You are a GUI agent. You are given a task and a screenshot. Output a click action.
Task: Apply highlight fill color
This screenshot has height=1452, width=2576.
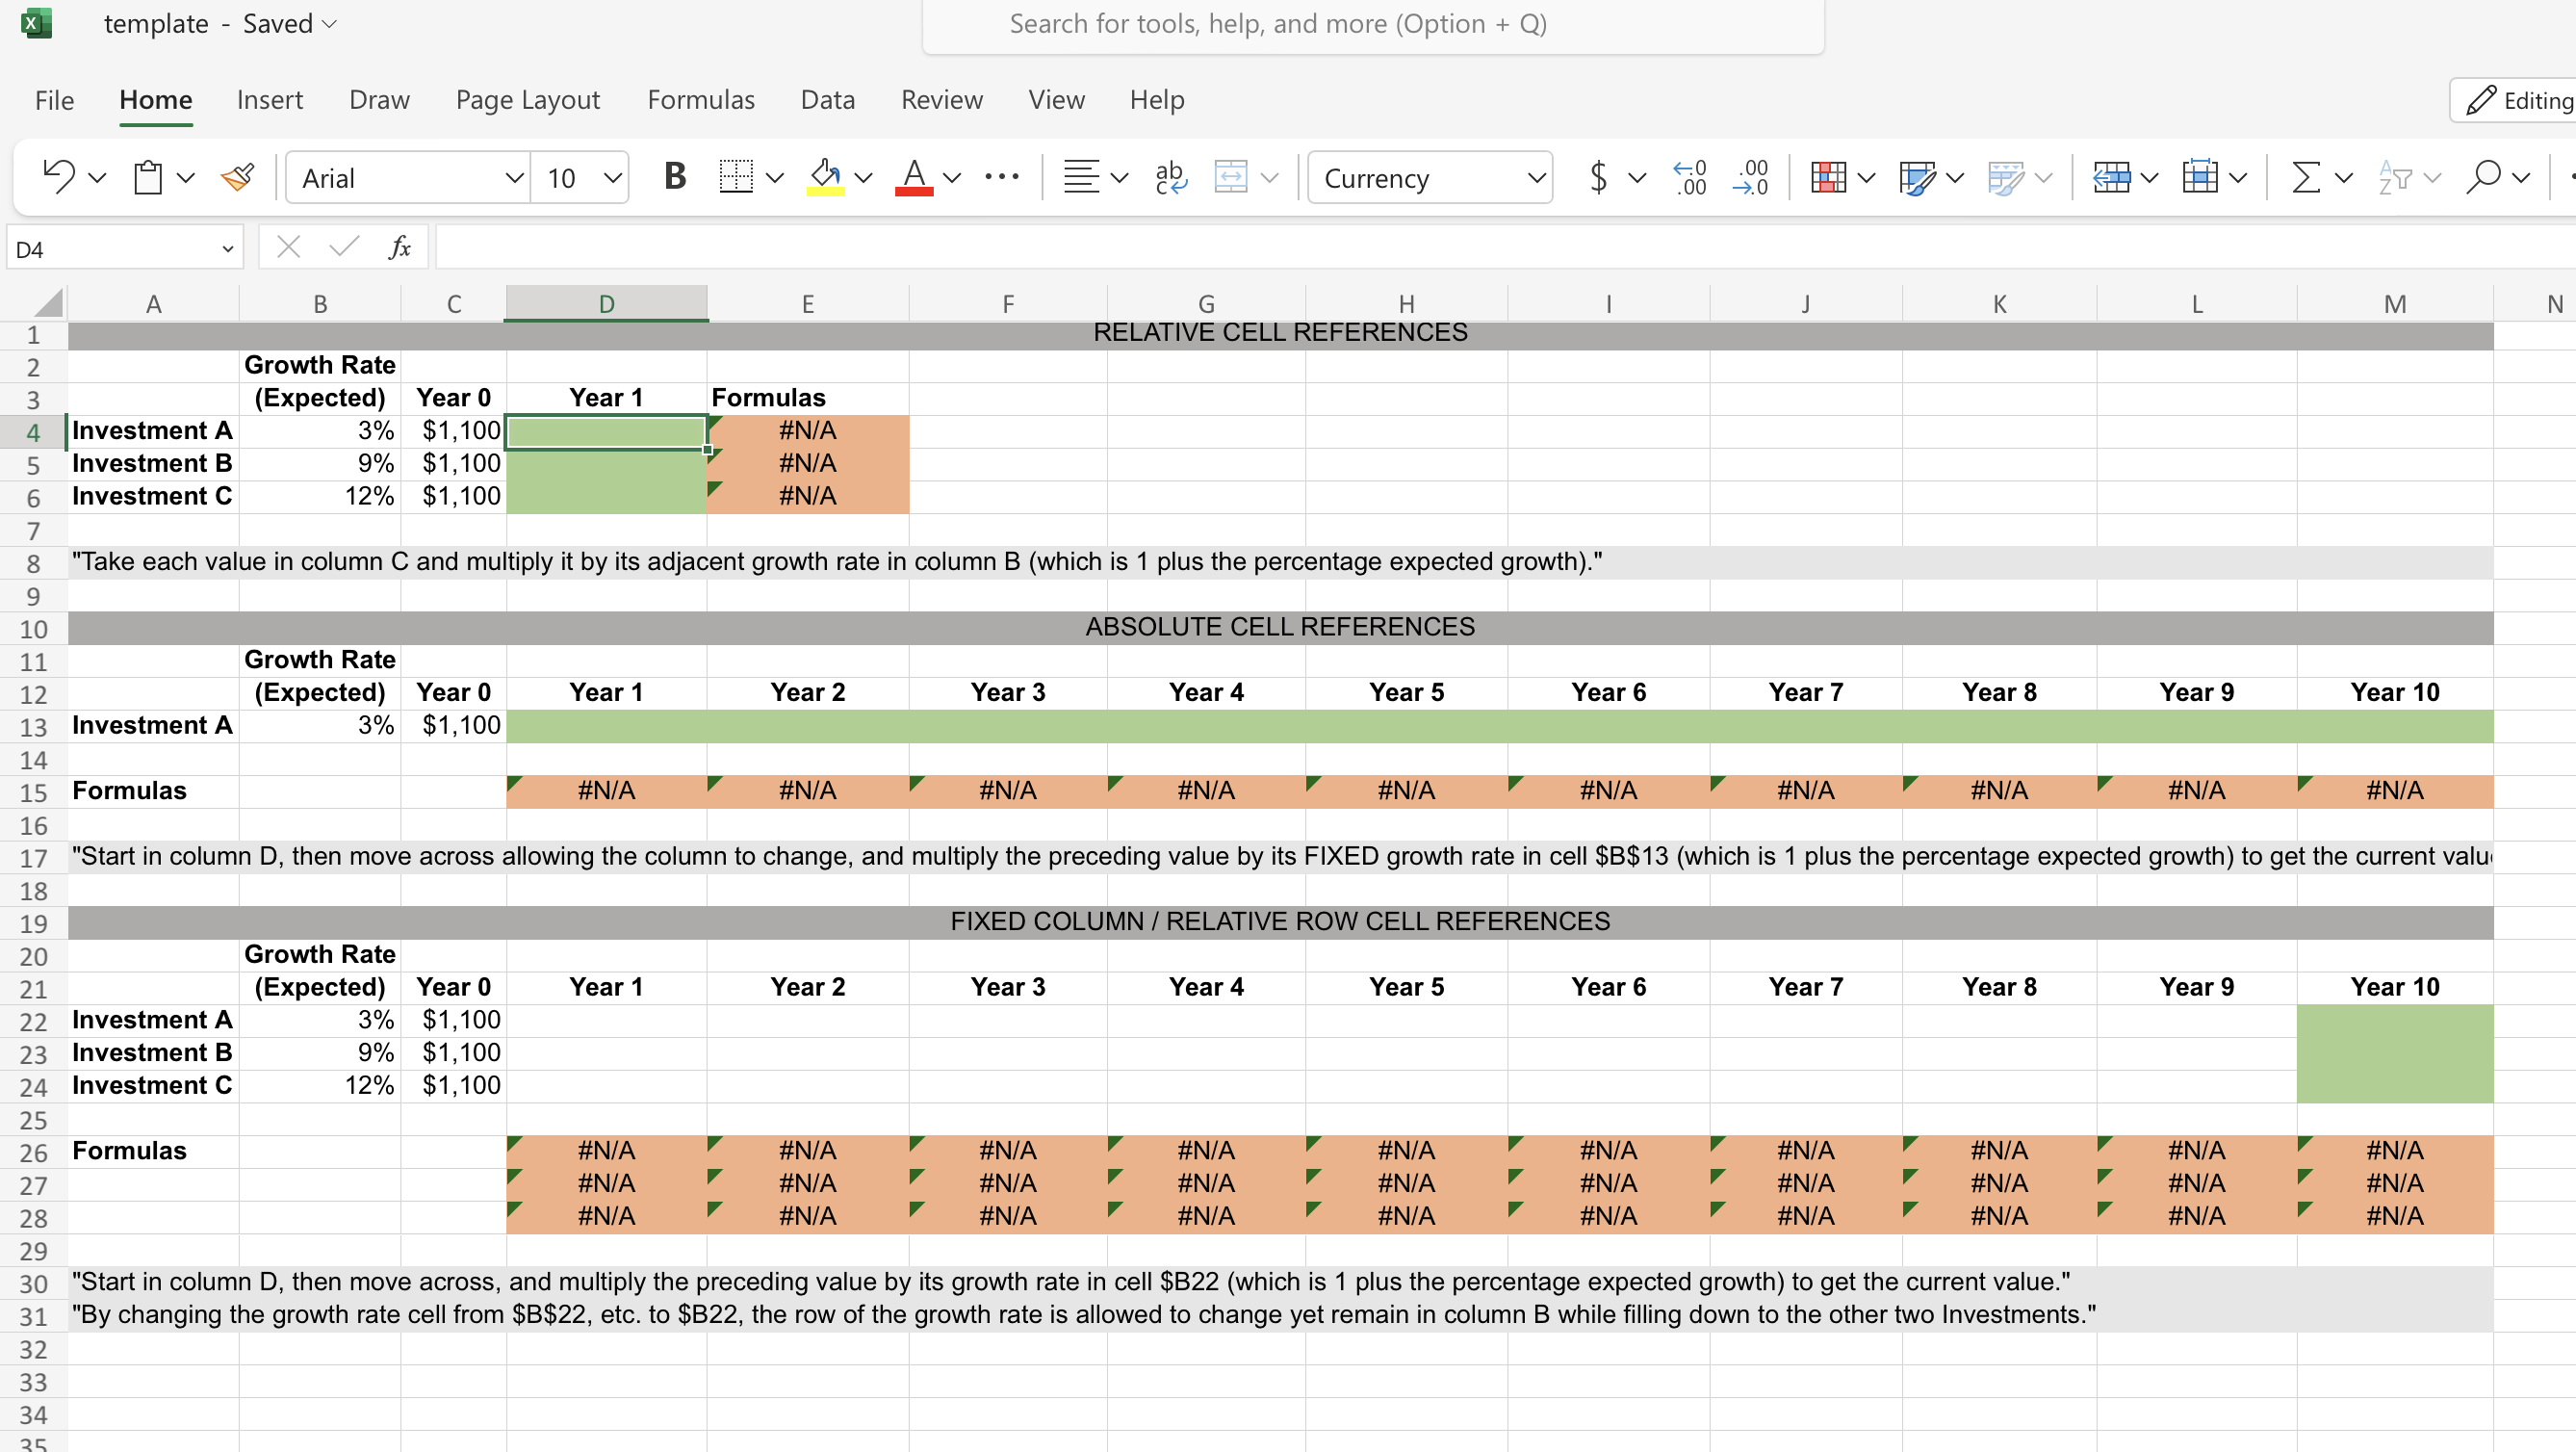point(823,176)
